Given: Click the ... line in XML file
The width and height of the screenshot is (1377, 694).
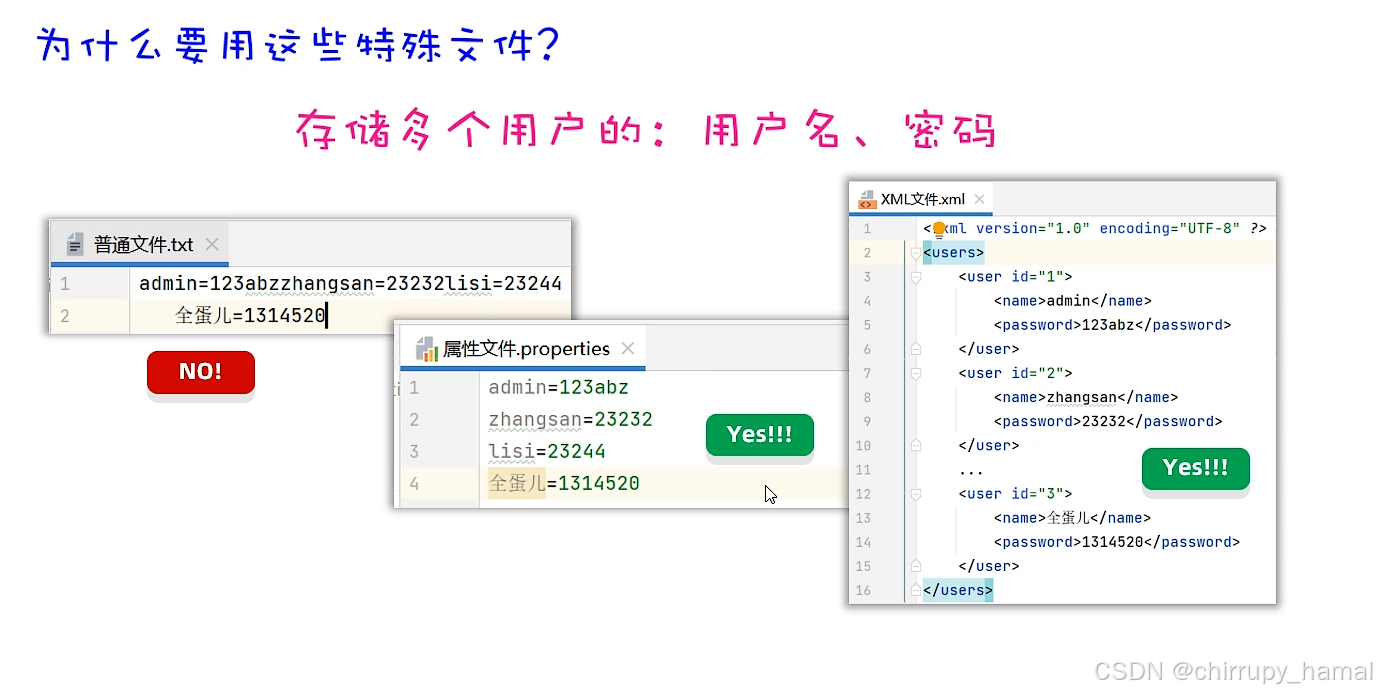Looking at the screenshot, I should click(x=971, y=470).
